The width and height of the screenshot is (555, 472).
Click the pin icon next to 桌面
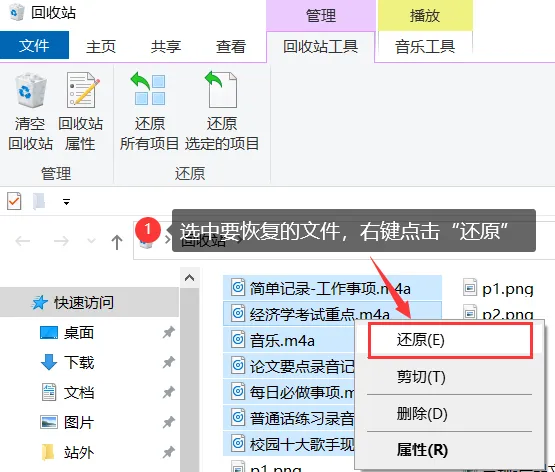[x=168, y=332]
